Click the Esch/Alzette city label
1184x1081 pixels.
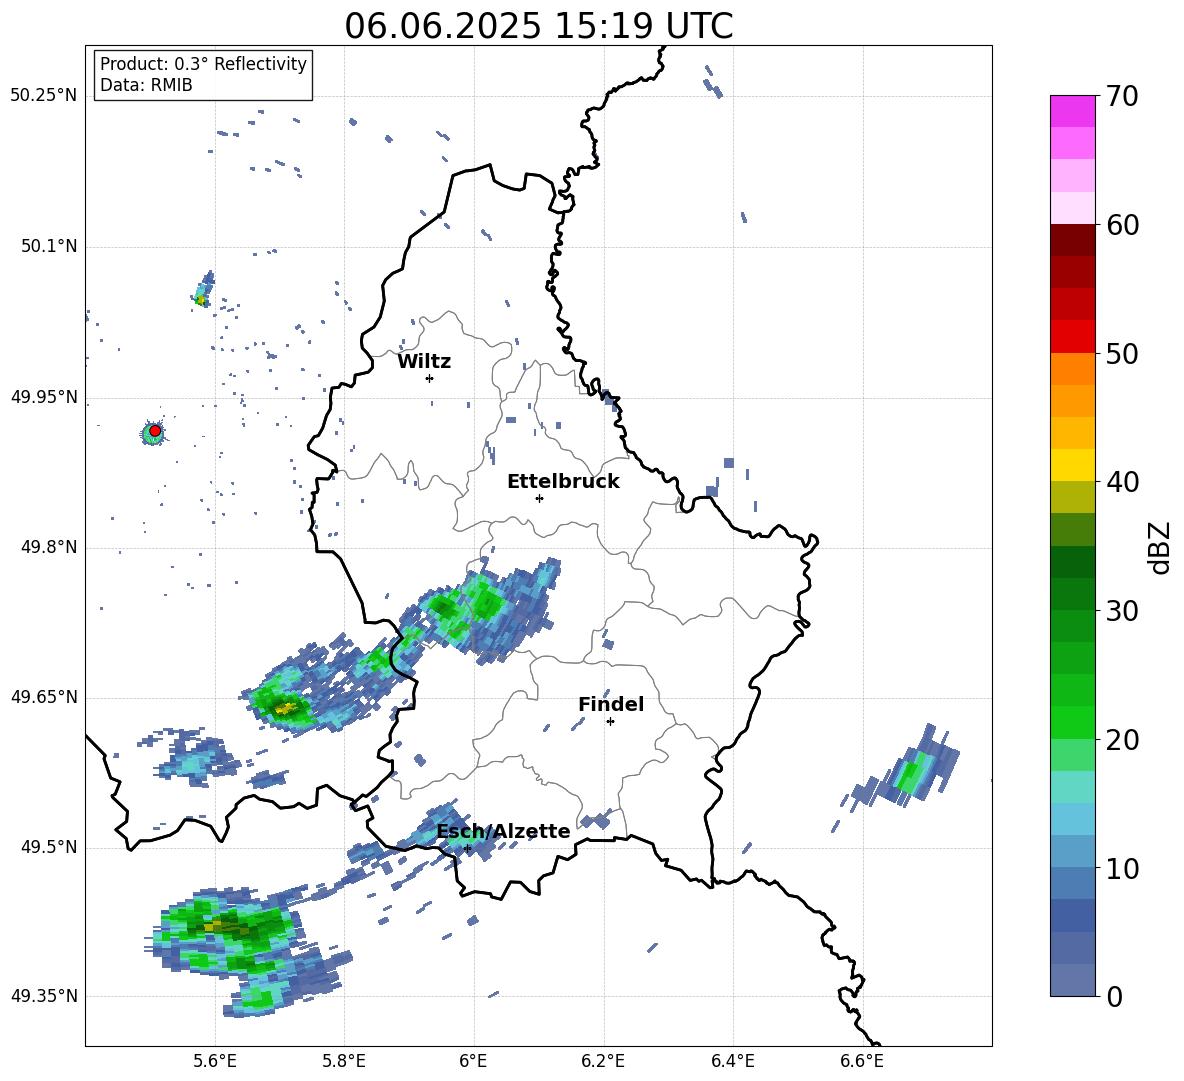(504, 832)
